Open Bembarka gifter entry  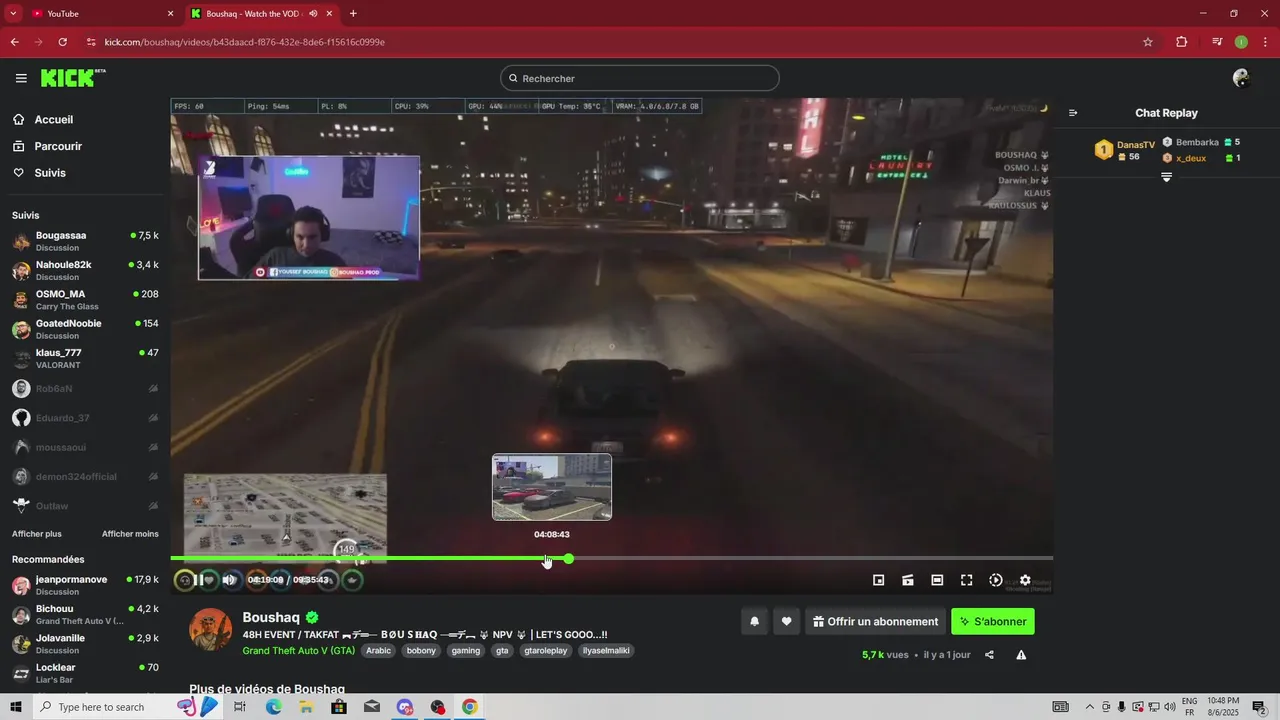(1201, 142)
